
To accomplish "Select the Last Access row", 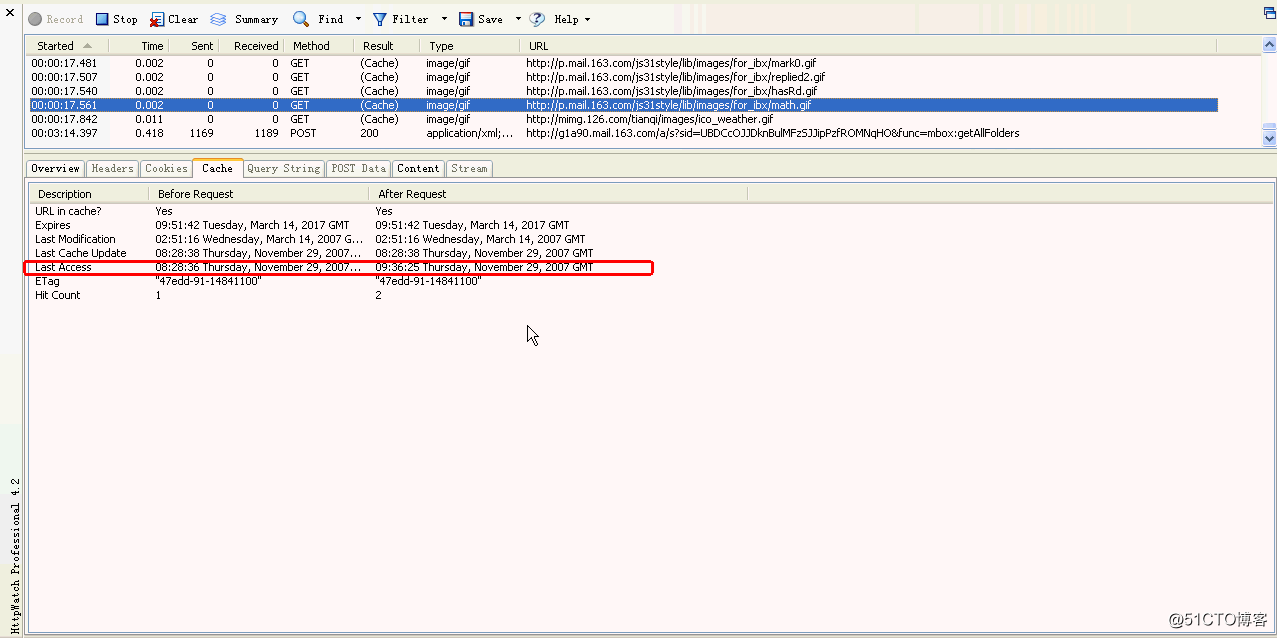I will point(390,267).
